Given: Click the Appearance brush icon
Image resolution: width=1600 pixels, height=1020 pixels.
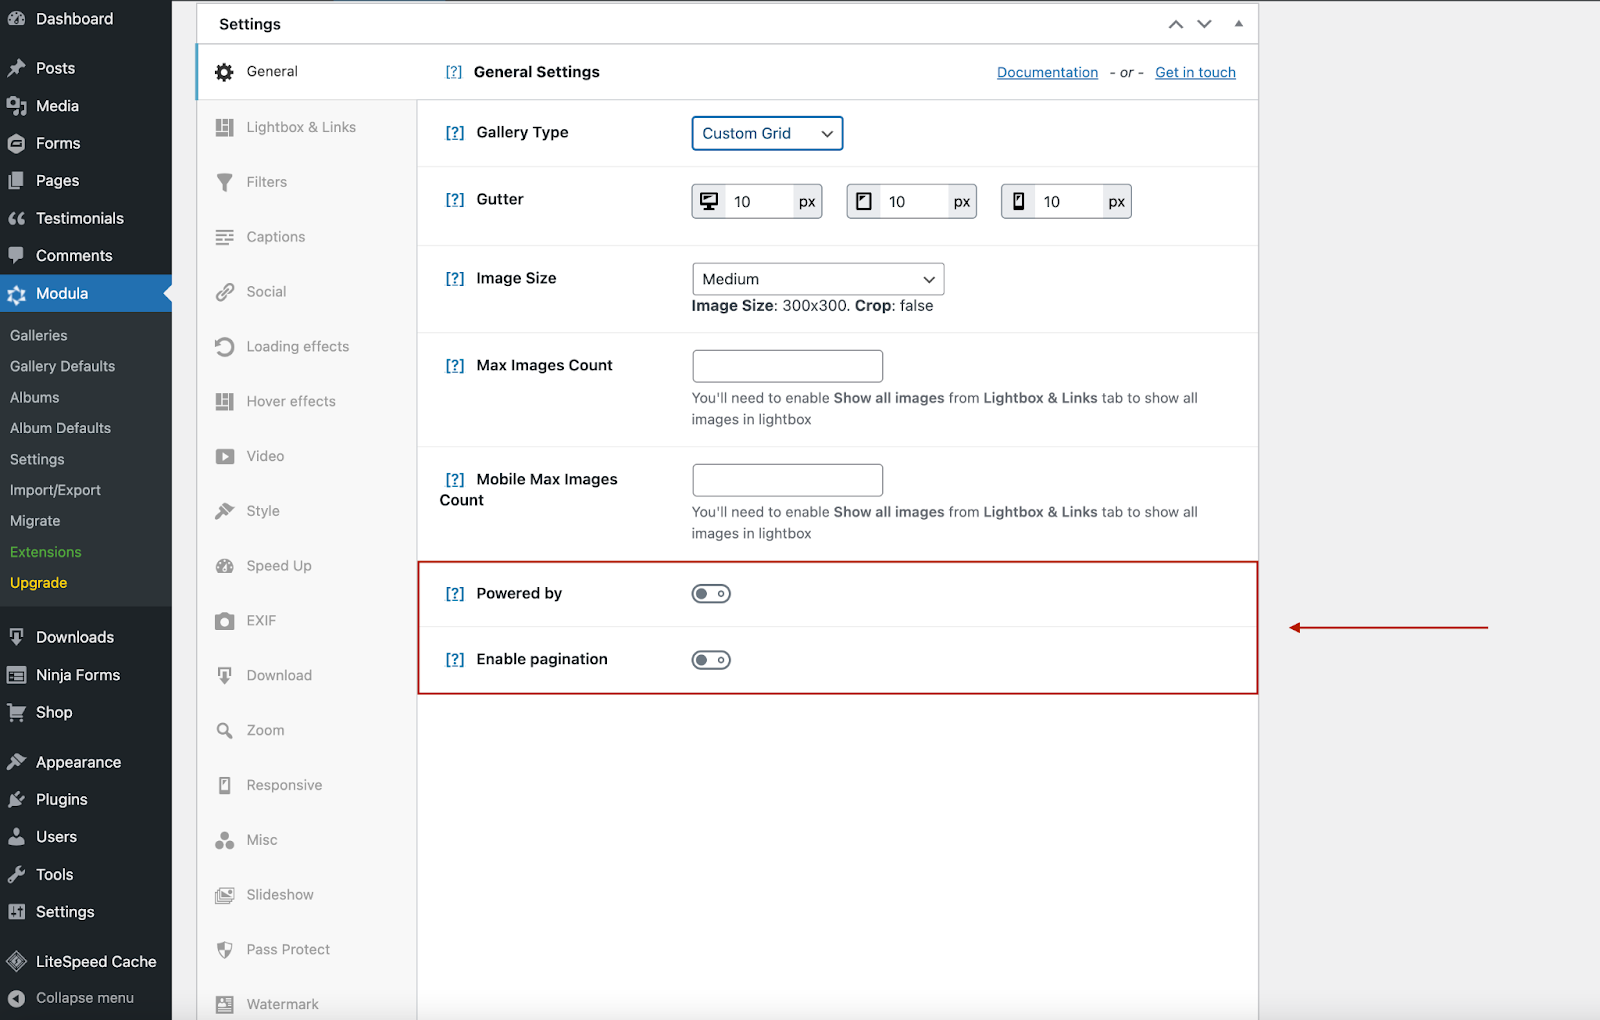Looking at the screenshot, I should [x=16, y=762].
